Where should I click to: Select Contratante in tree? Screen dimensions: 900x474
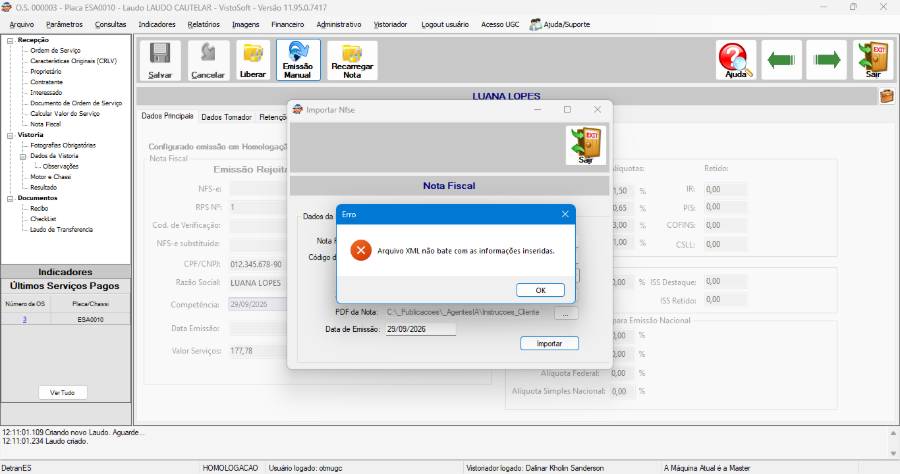(x=46, y=82)
